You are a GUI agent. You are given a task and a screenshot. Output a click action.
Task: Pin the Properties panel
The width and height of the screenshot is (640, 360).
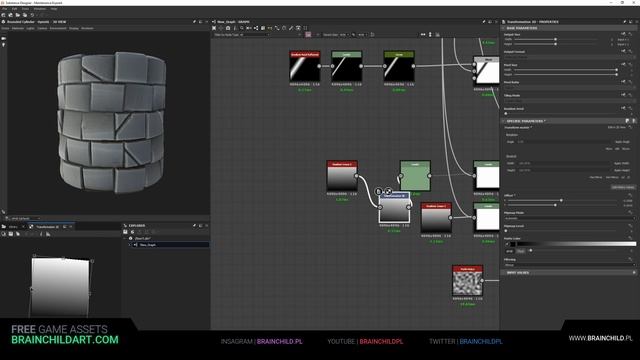tap(624, 22)
